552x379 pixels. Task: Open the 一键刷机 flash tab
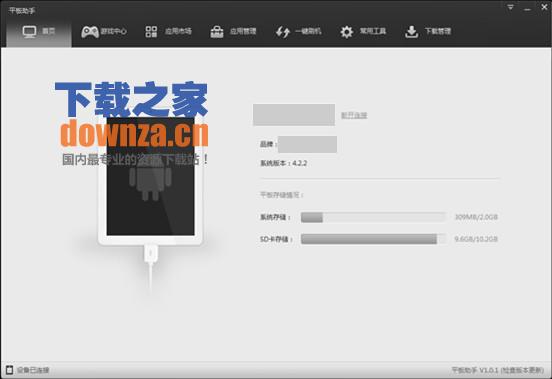[x=298, y=32]
